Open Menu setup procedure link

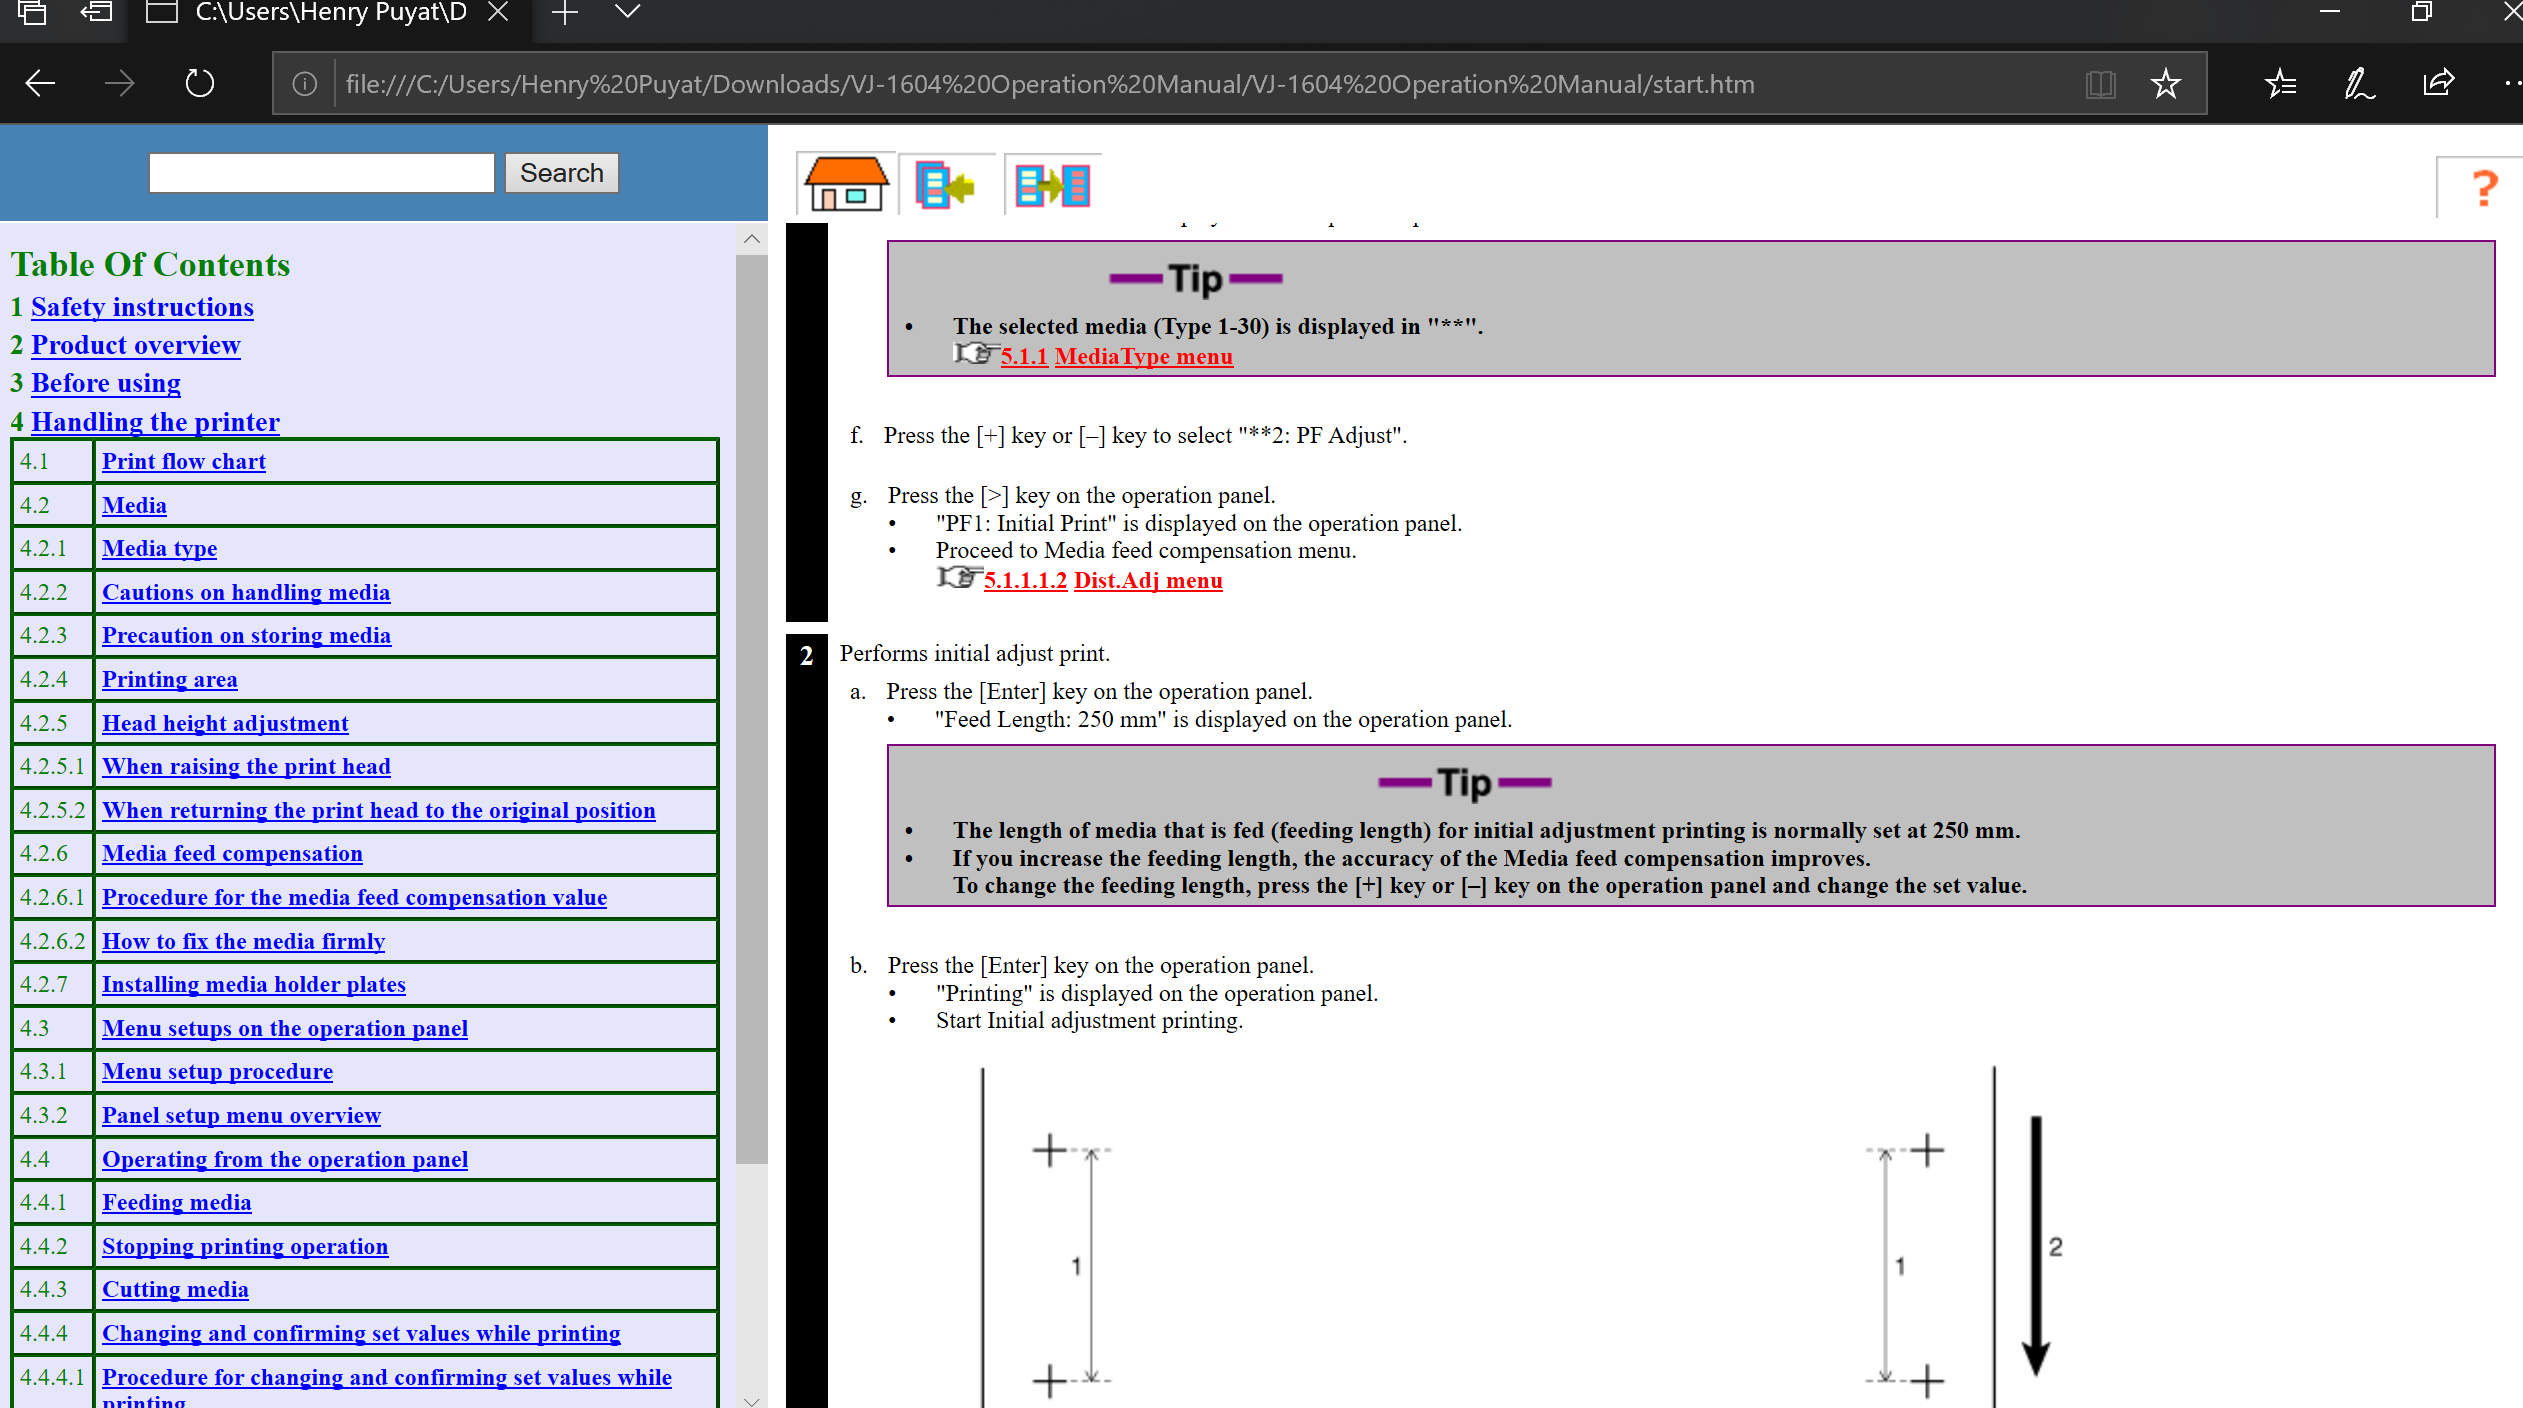pyautogui.click(x=217, y=1071)
